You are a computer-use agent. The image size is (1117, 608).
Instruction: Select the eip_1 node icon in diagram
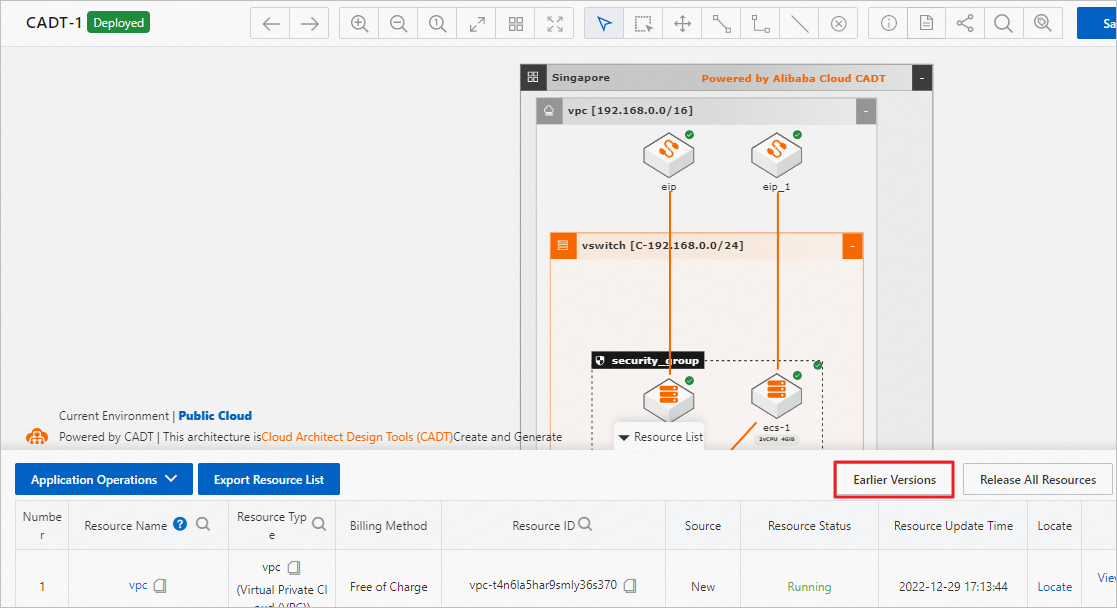coord(776,155)
